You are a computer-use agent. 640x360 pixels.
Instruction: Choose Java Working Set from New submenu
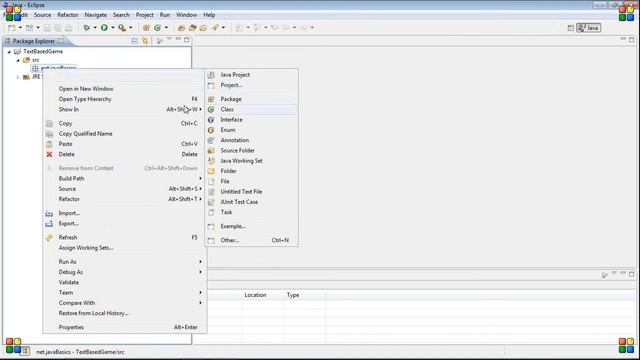pos(251,161)
